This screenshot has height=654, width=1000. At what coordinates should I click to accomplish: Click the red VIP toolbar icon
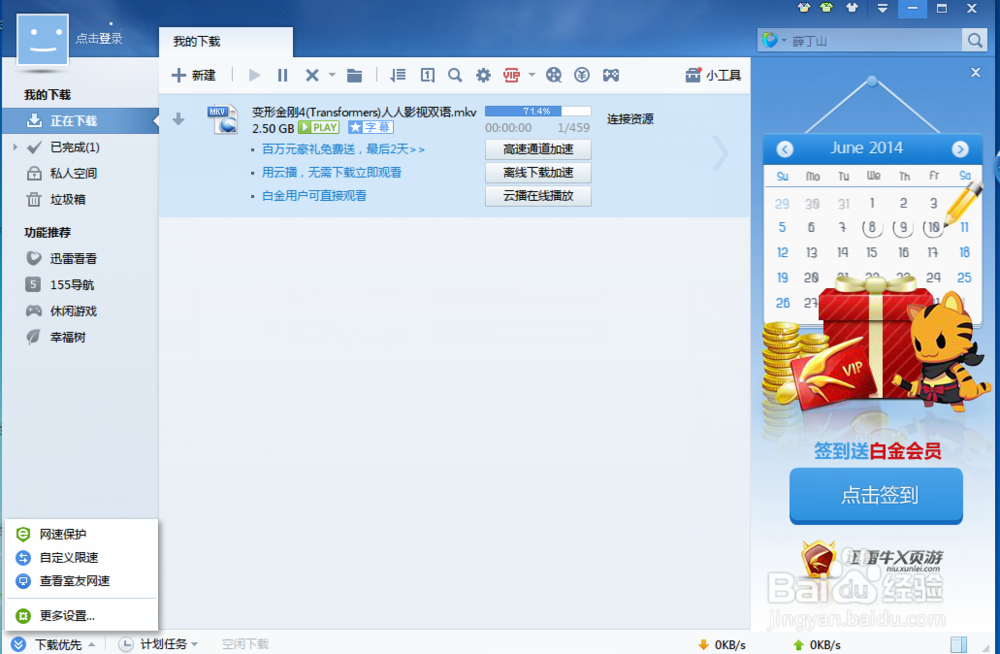point(511,75)
